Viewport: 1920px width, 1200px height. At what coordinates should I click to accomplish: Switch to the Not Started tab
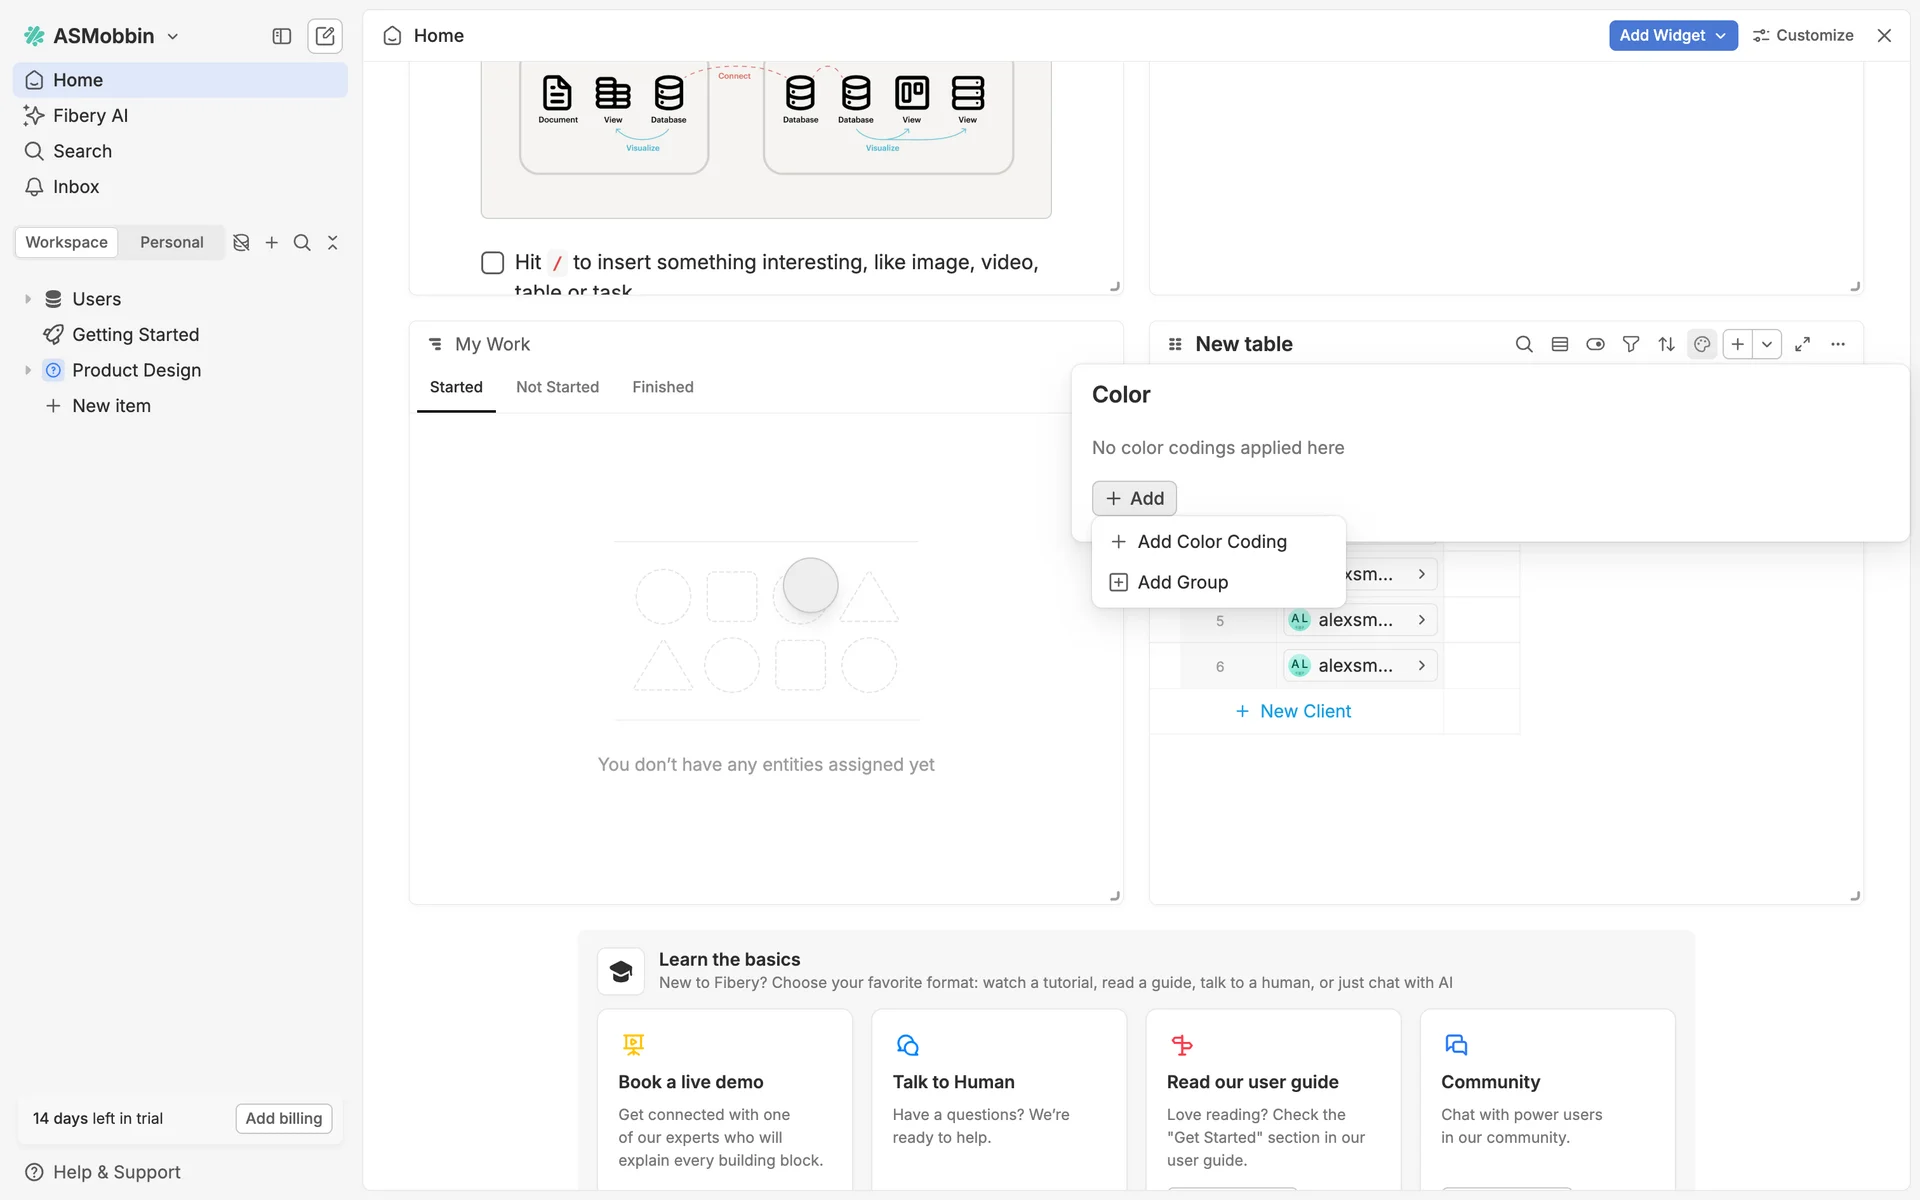pyautogui.click(x=557, y=387)
